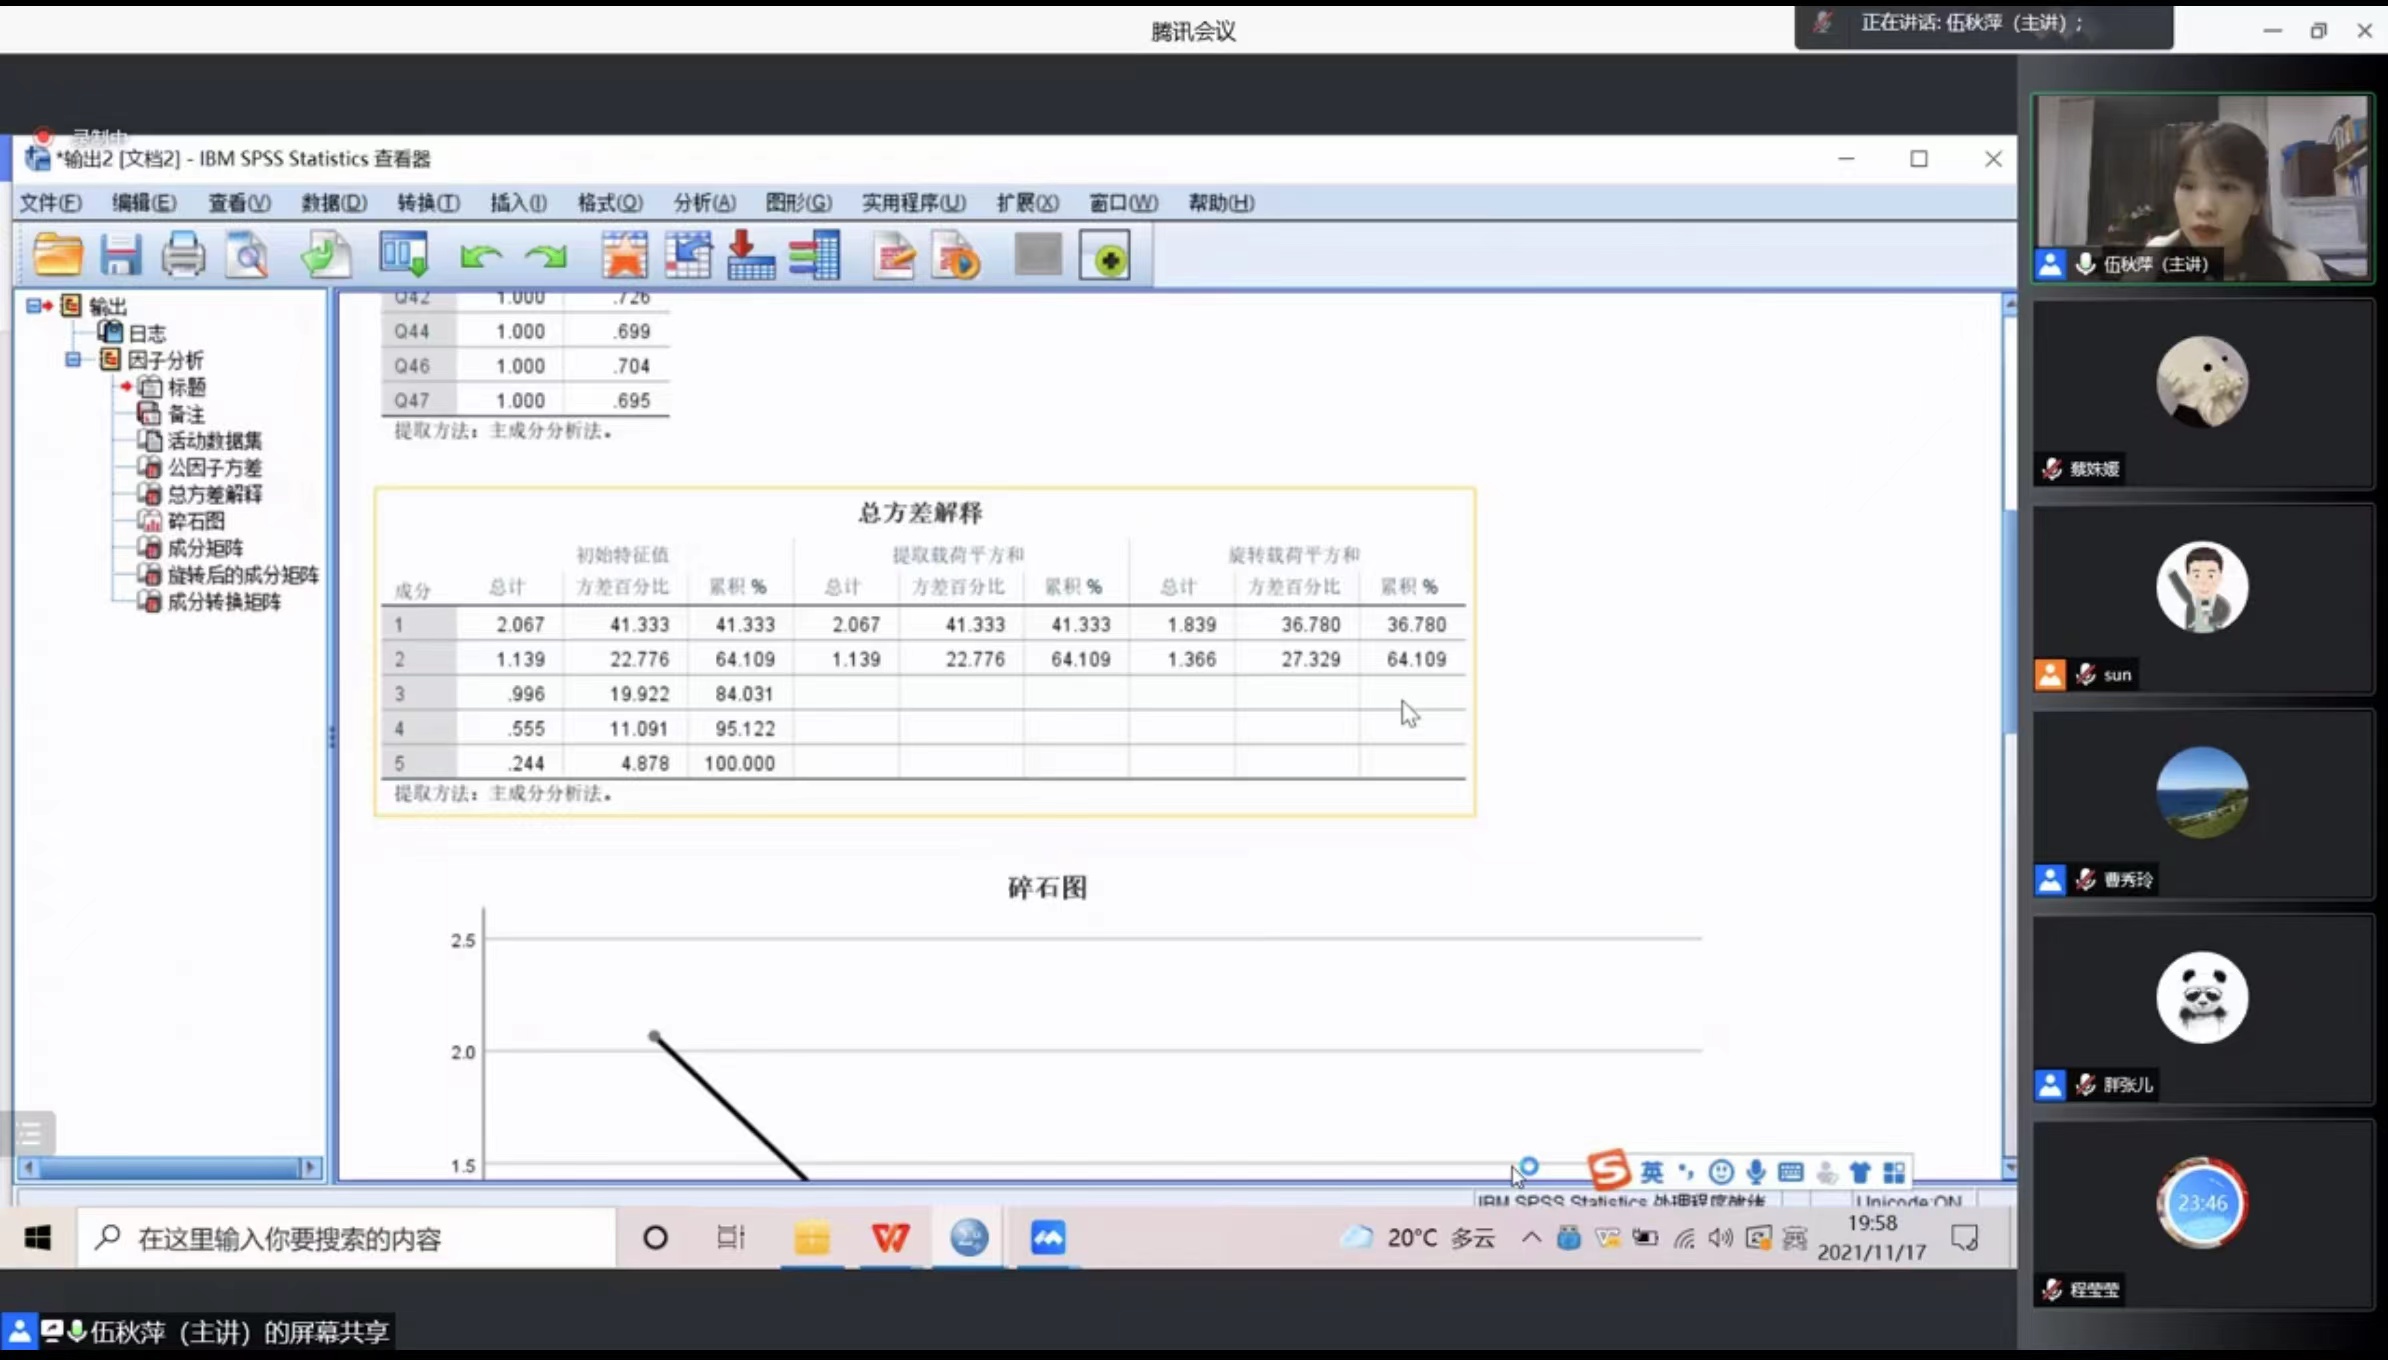Click the outline panel right scroll arrow
The height and width of the screenshot is (1360, 2388).
pyautogui.click(x=310, y=1167)
